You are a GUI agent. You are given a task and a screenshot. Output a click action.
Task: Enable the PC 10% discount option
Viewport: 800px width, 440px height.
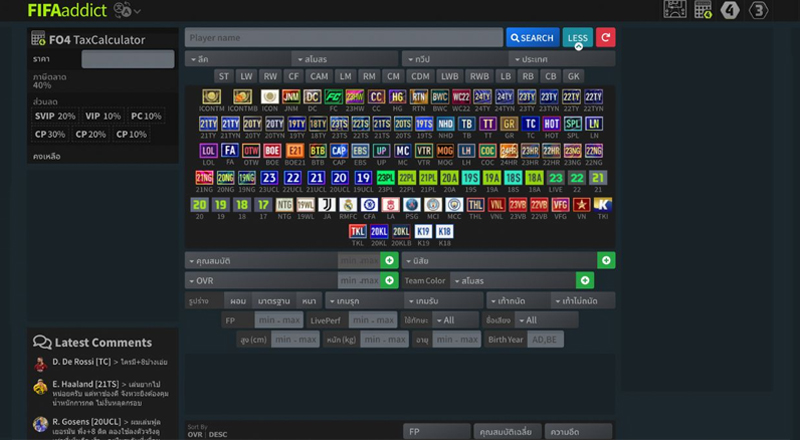click(x=146, y=116)
